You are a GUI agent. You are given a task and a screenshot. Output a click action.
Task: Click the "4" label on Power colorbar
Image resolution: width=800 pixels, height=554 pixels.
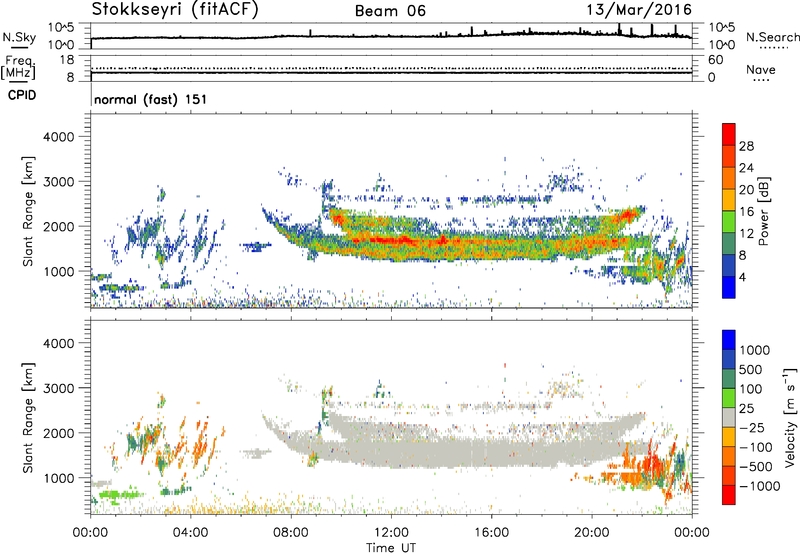[742, 278]
